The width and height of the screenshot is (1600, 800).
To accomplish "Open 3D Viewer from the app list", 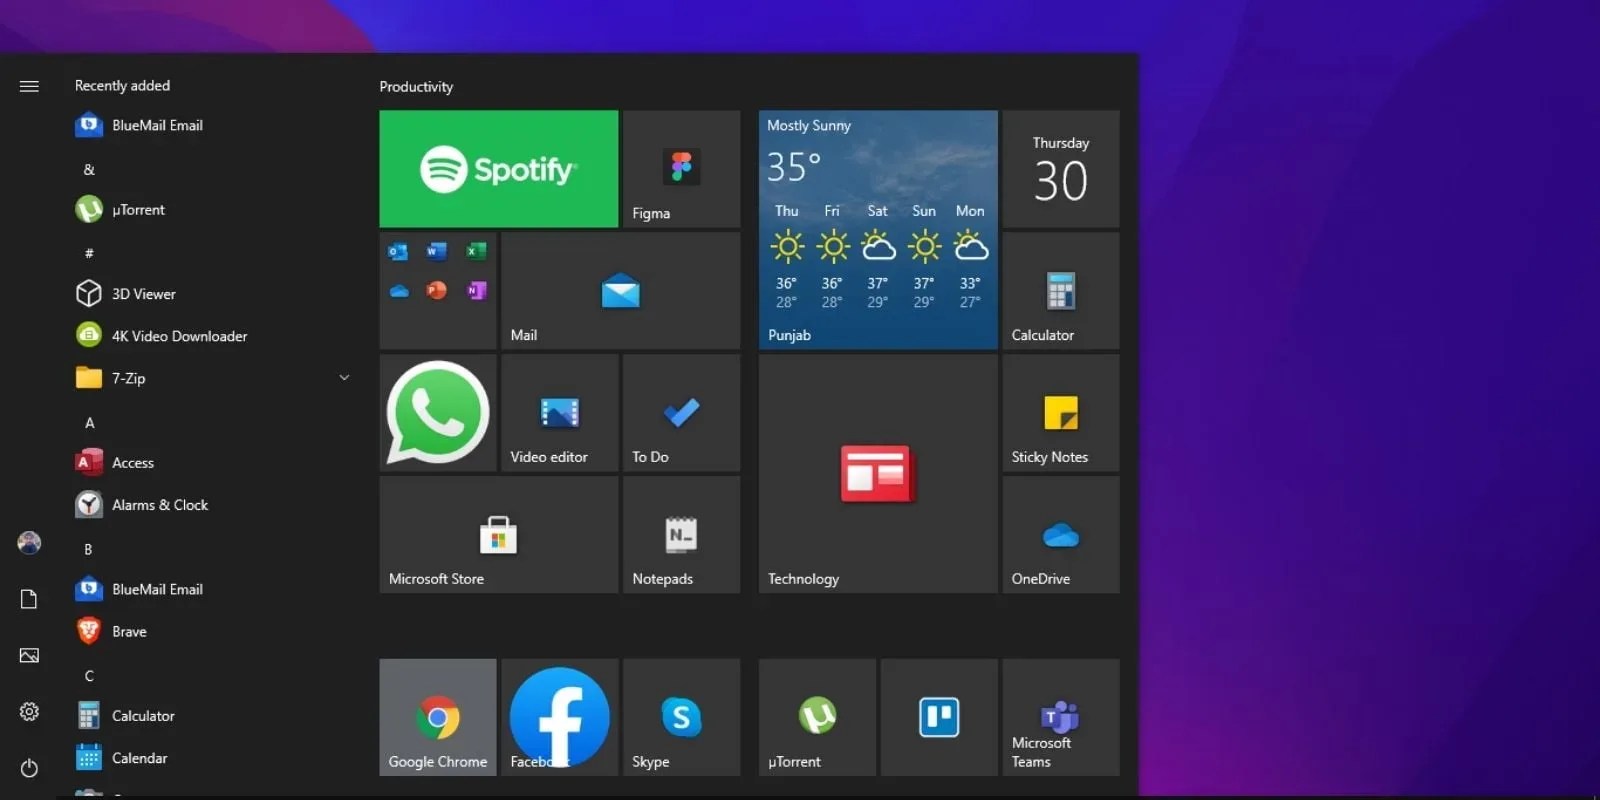I will point(212,294).
